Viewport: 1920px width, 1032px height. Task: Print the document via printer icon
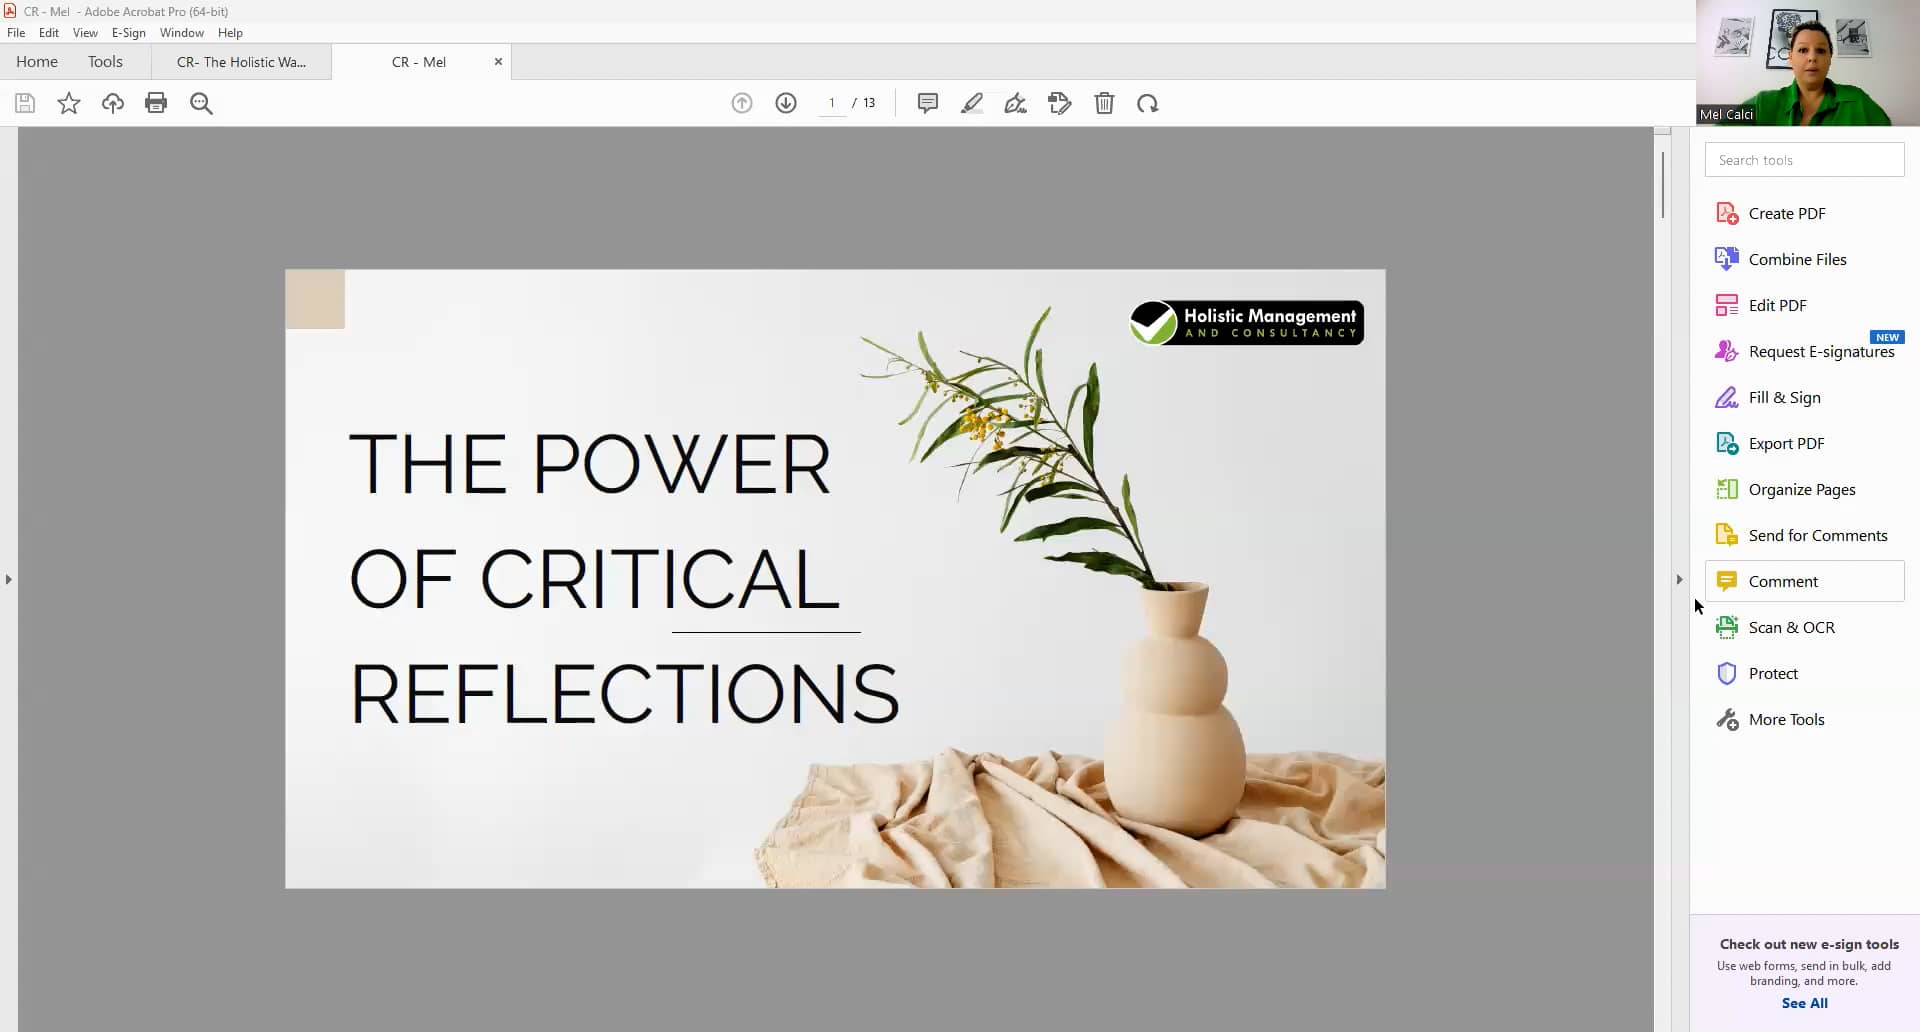pos(156,102)
